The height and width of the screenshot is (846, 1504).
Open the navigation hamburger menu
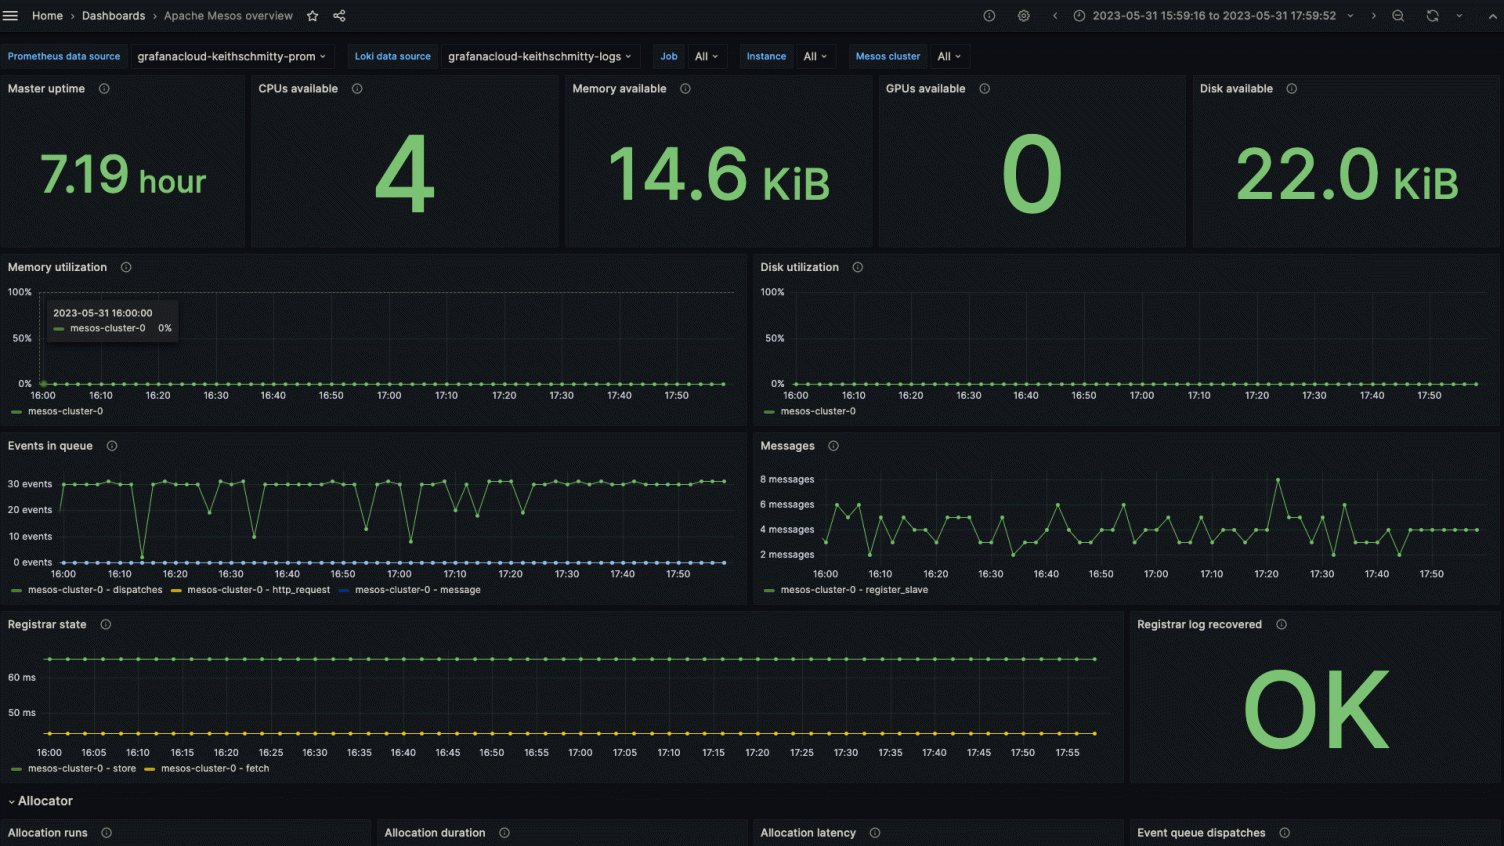tap(11, 15)
